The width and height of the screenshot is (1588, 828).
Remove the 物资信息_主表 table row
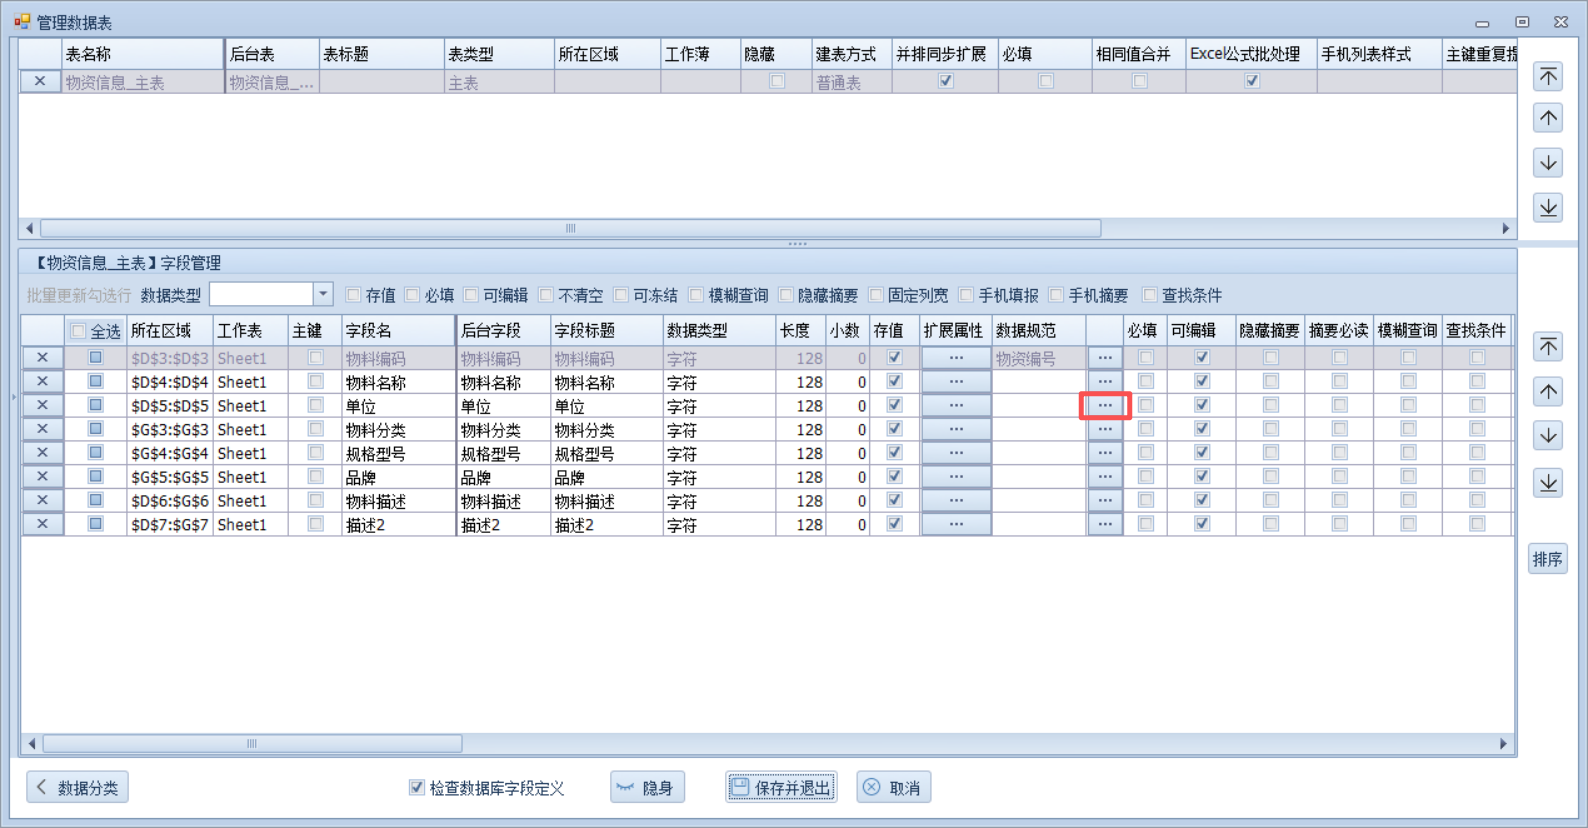(x=39, y=82)
